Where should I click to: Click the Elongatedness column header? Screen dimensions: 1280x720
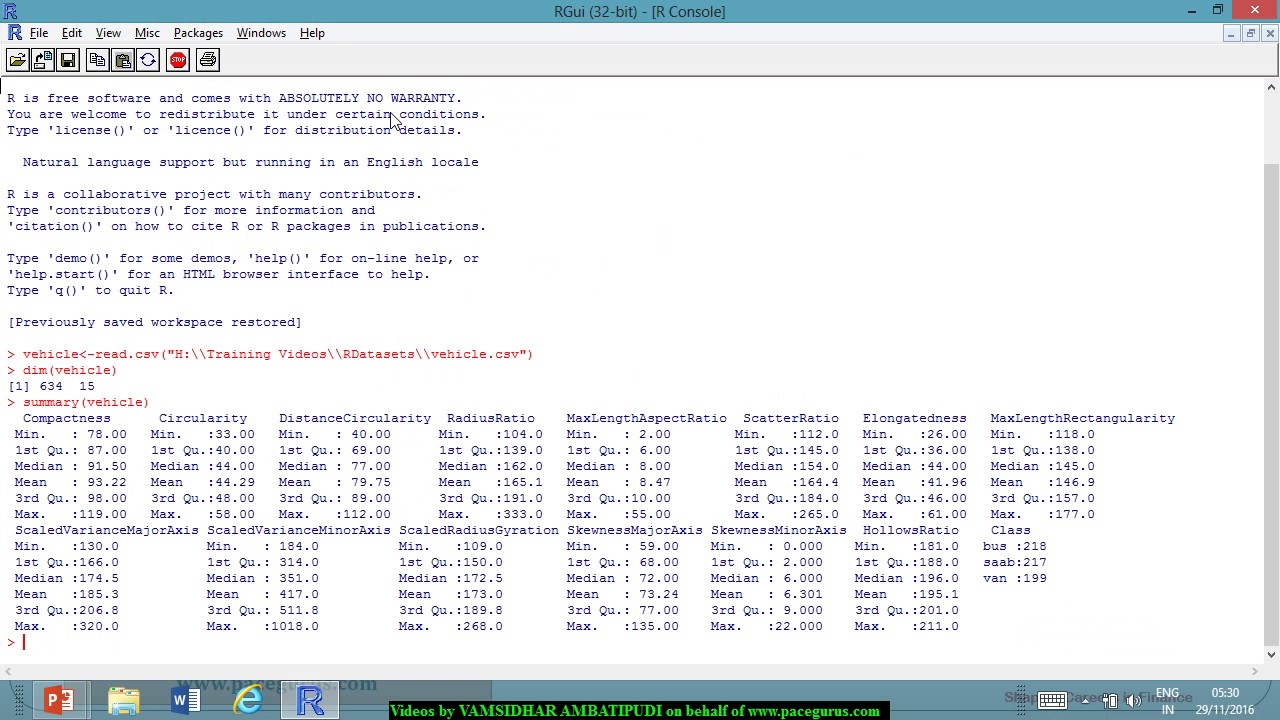(x=915, y=418)
